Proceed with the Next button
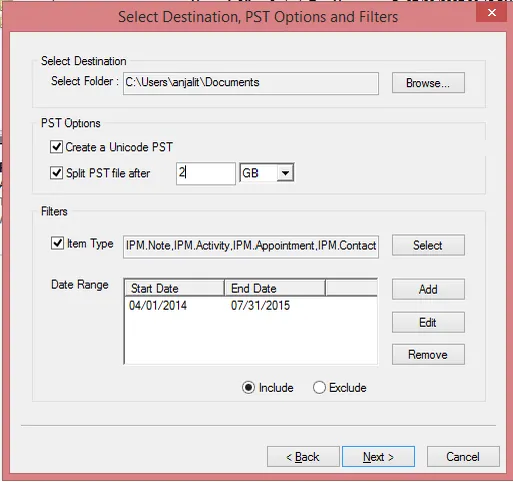513x482 pixels. click(x=378, y=457)
